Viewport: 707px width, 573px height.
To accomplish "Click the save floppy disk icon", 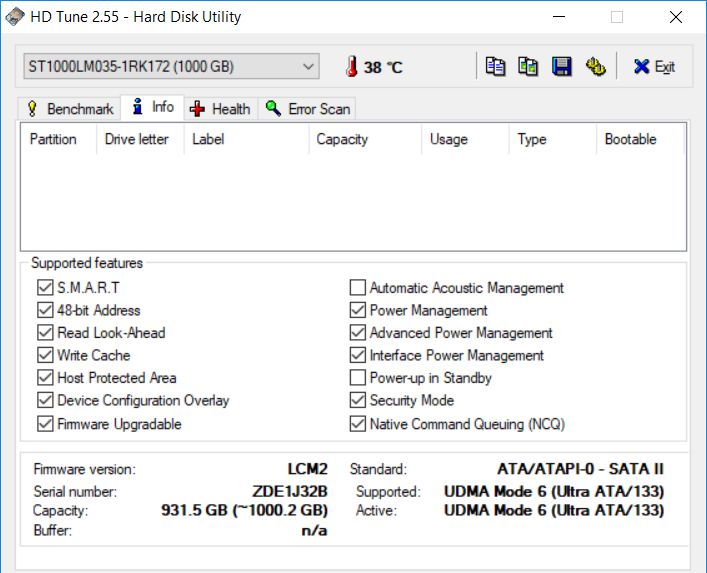I will [562, 67].
